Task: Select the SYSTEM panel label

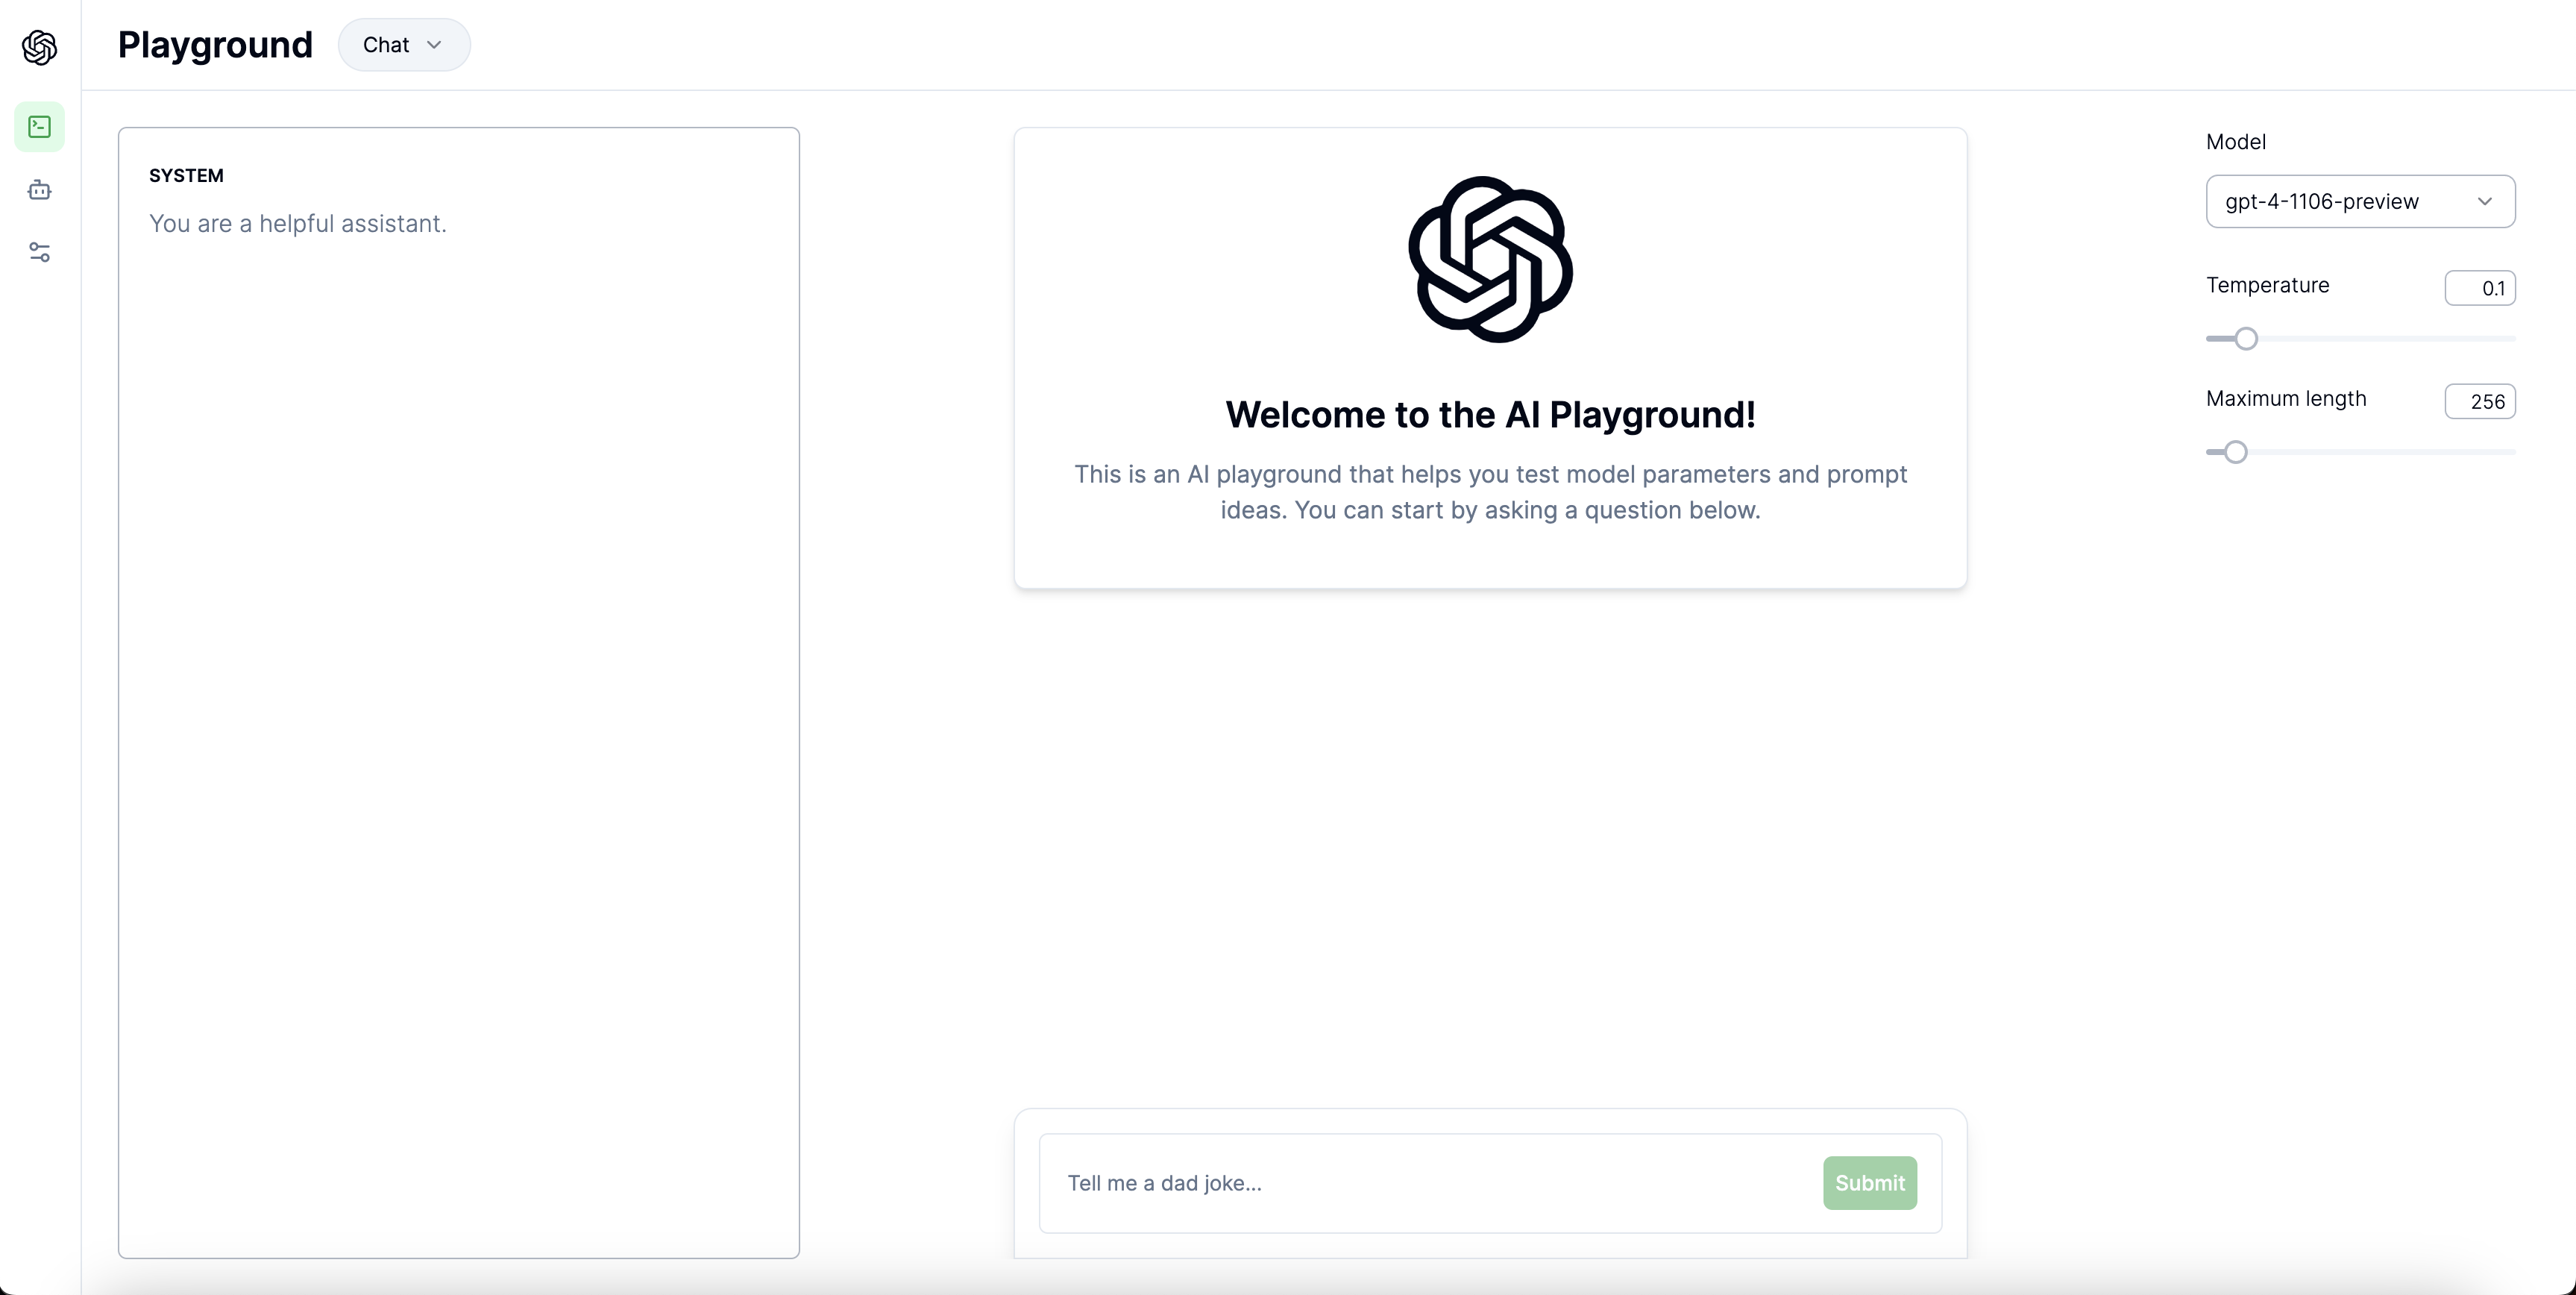Action: 186,174
